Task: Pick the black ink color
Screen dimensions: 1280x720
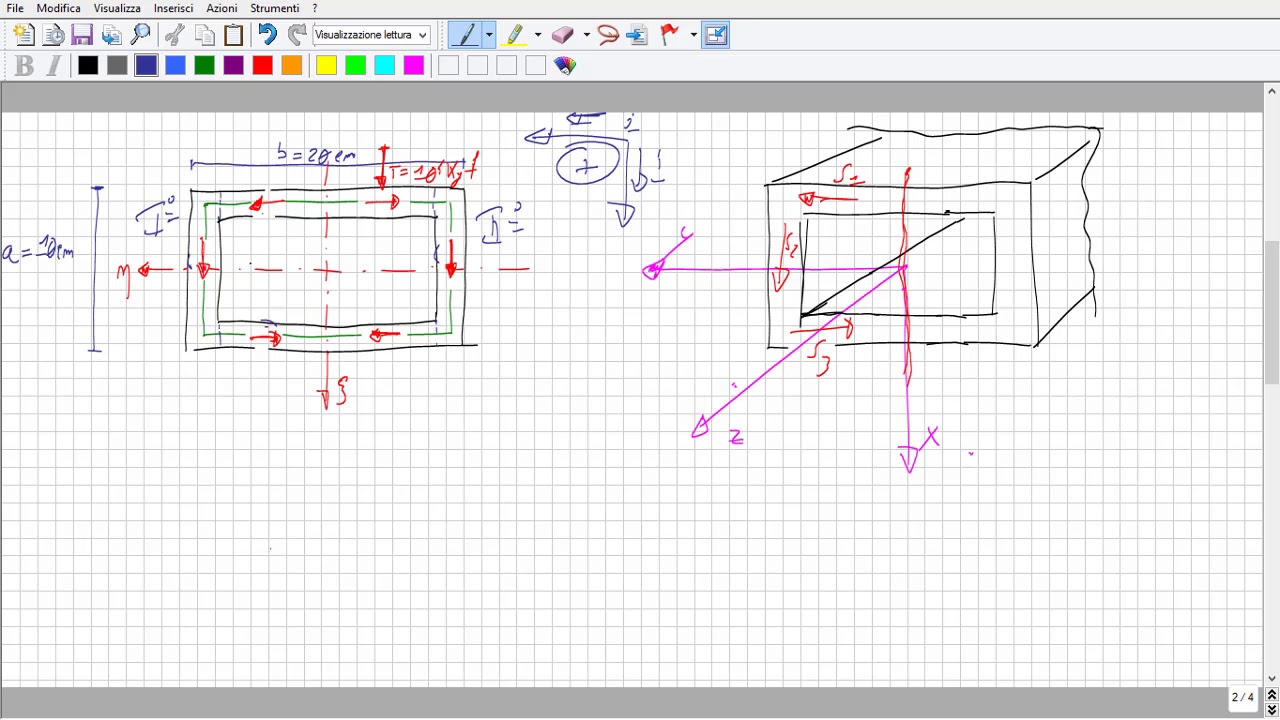Action: (88, 66)
